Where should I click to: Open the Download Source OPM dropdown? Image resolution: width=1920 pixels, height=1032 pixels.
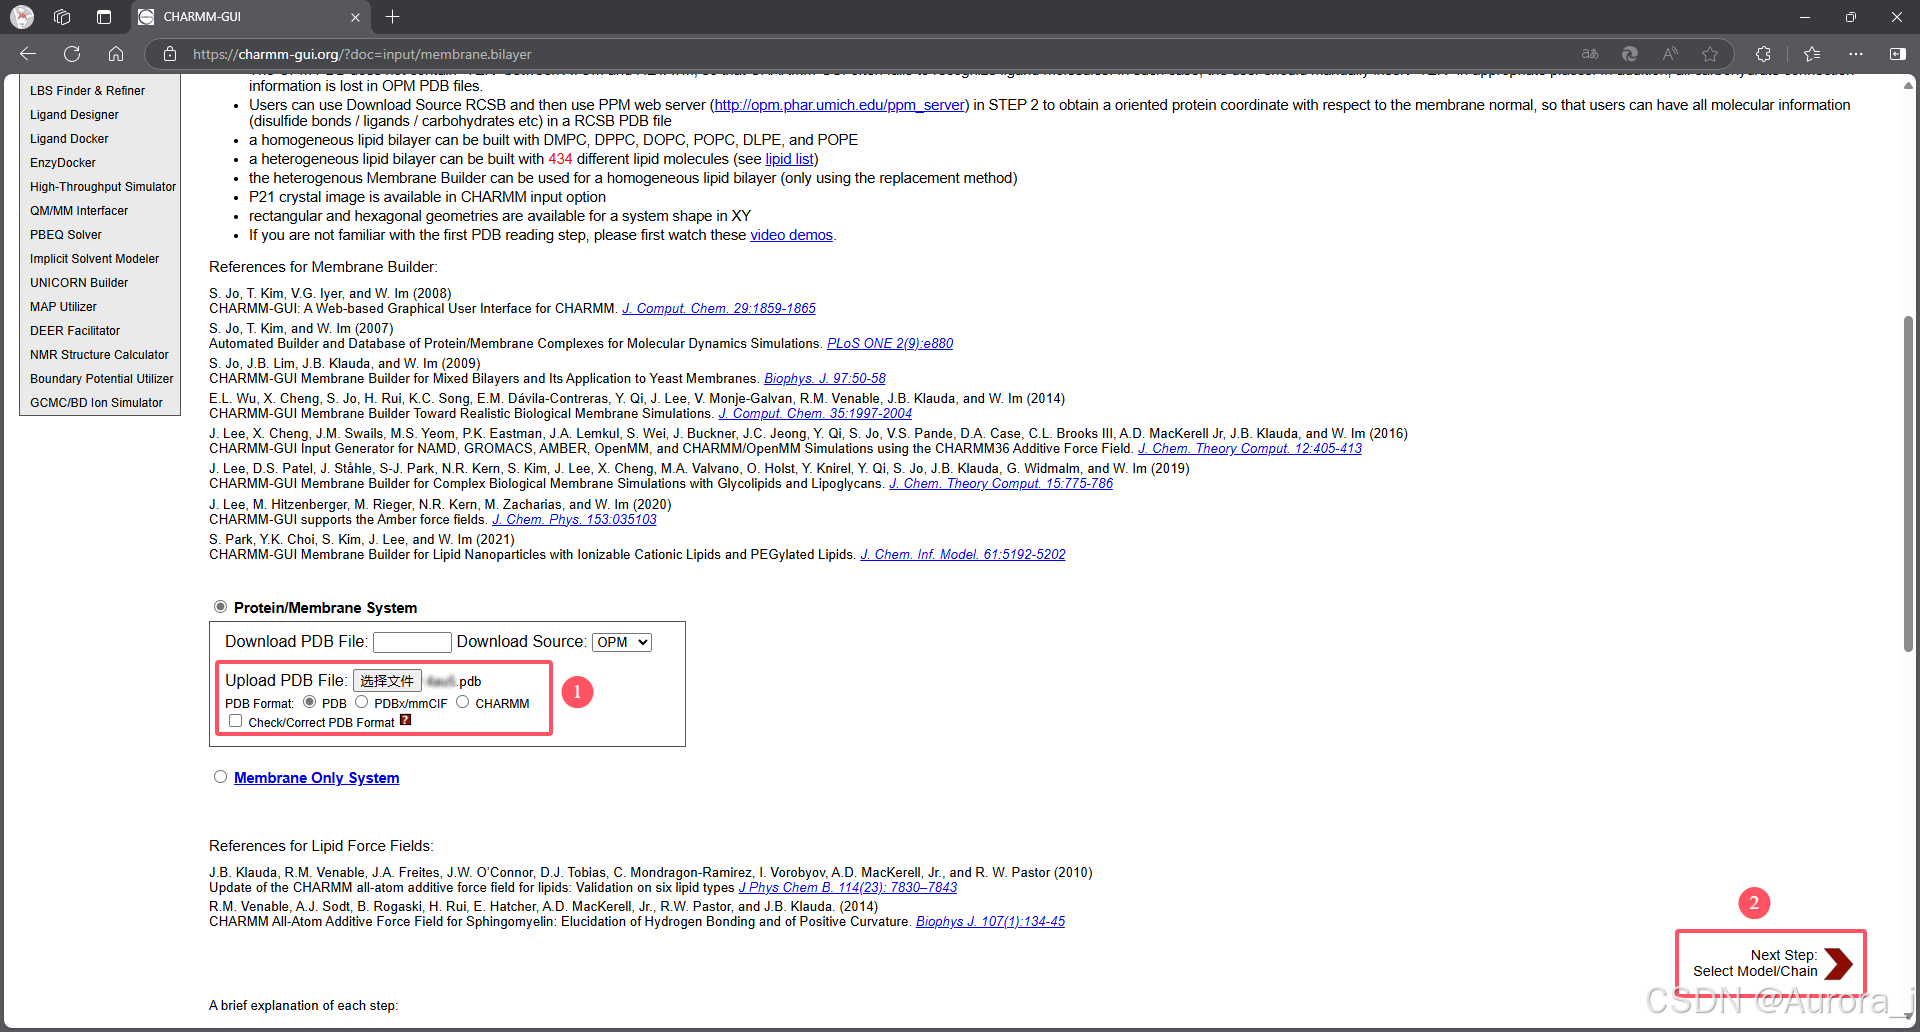click(x=622, y=642)
